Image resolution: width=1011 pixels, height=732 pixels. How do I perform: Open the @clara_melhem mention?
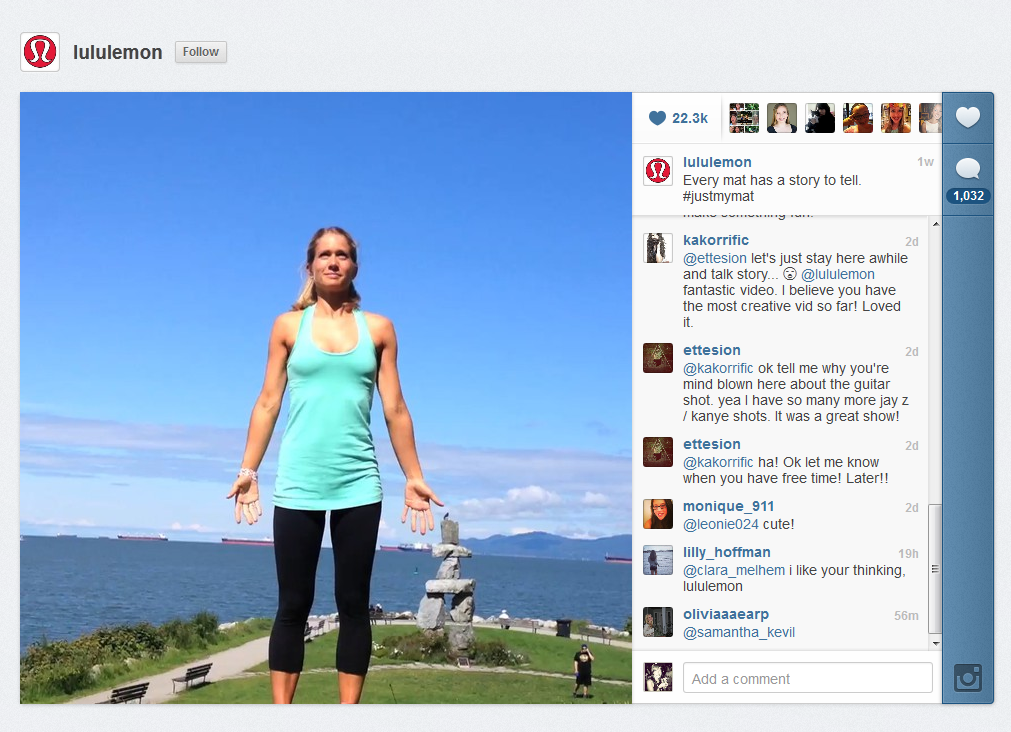pos(734,571)
